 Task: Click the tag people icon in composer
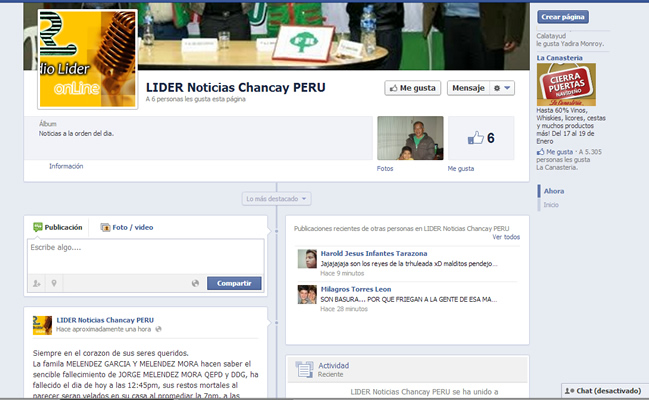coord(36,284)
